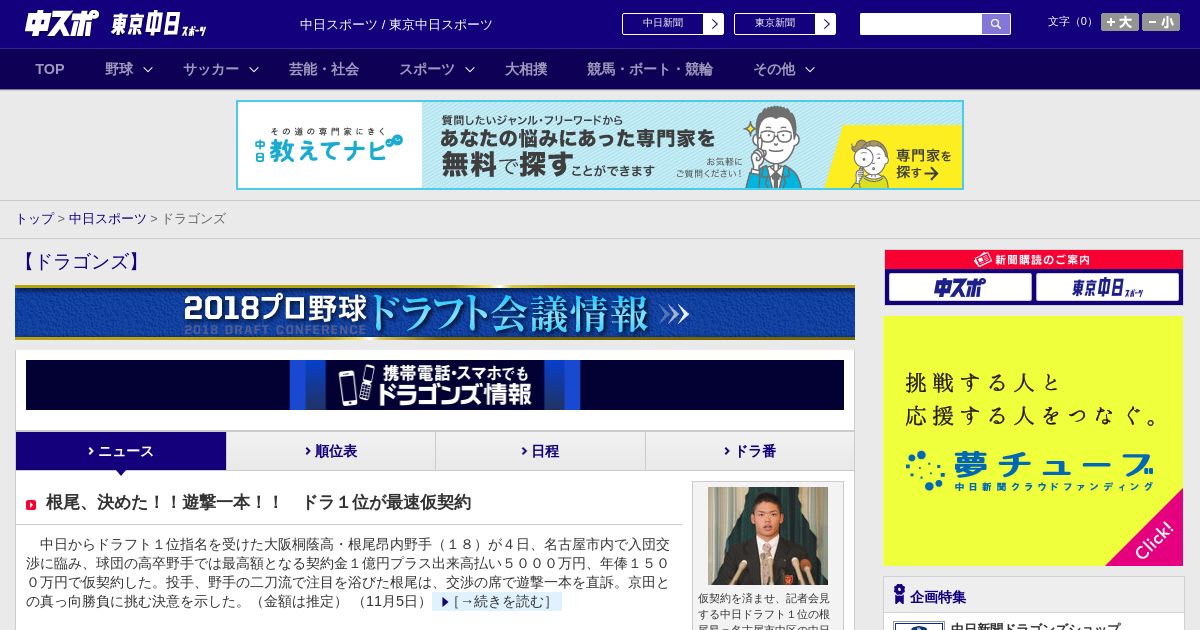Viewport: 1200px width, 630px height.
Task: Click 中スポ subscription button in sidebar
Action: point(960,288)
